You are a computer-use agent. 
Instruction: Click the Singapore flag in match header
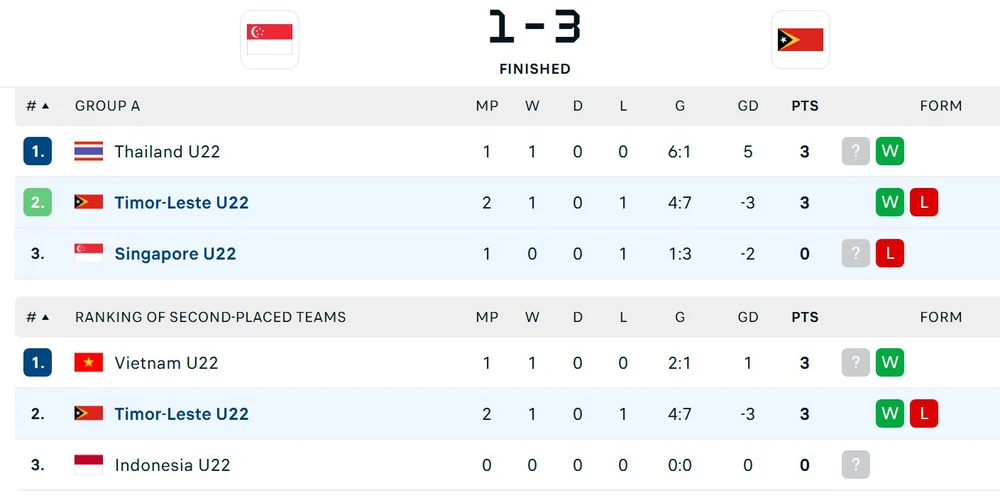[x=269, y=40]
